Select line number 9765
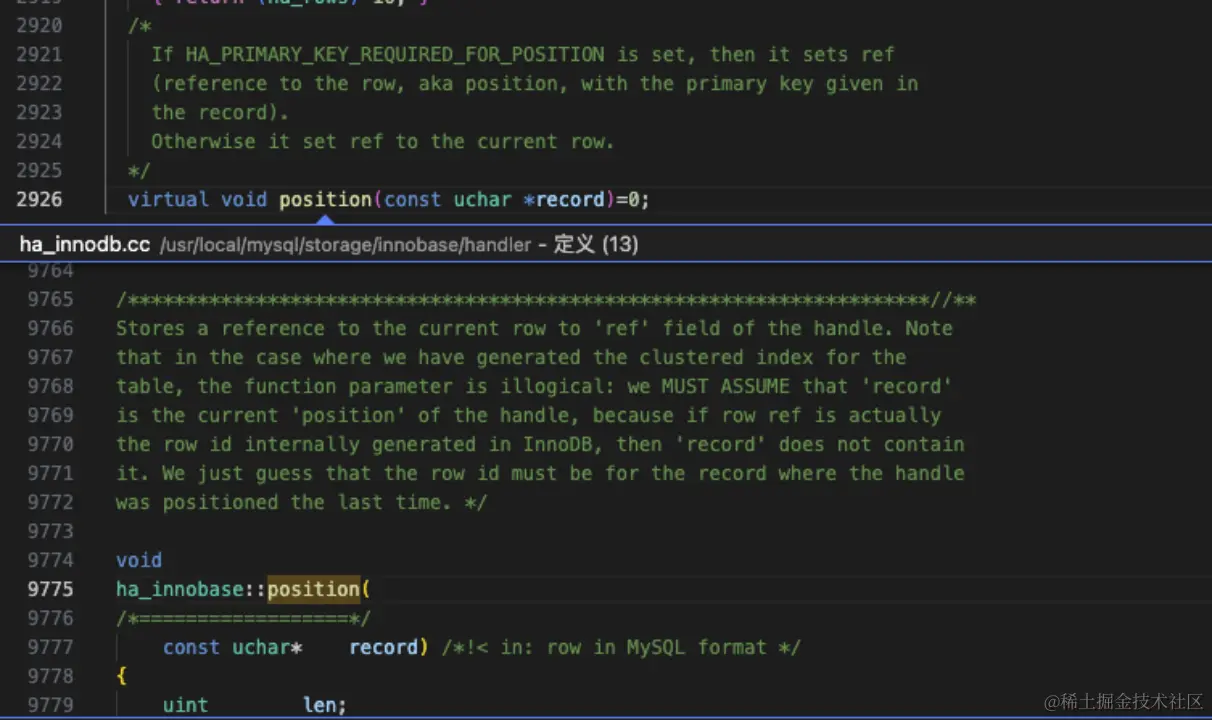Image resolution: width=1212 pixels, height=720 pixels. tap(51, 299)
